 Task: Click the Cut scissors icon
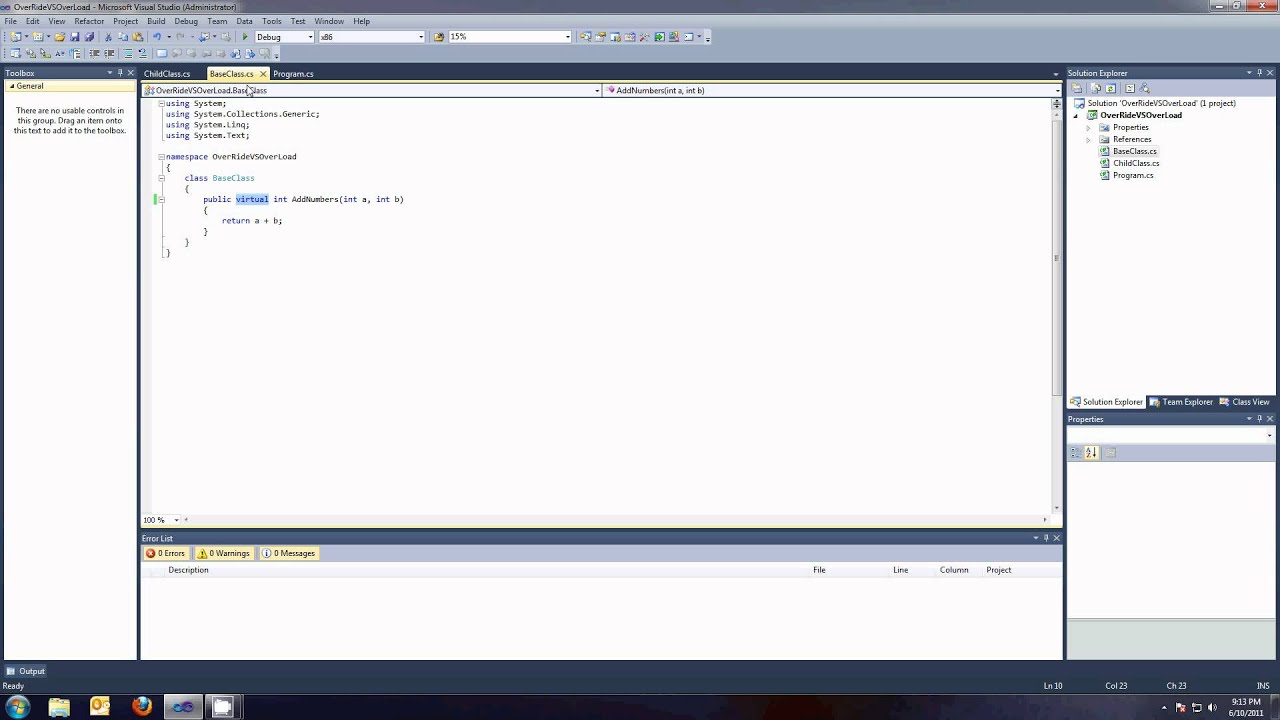(108, 37)
